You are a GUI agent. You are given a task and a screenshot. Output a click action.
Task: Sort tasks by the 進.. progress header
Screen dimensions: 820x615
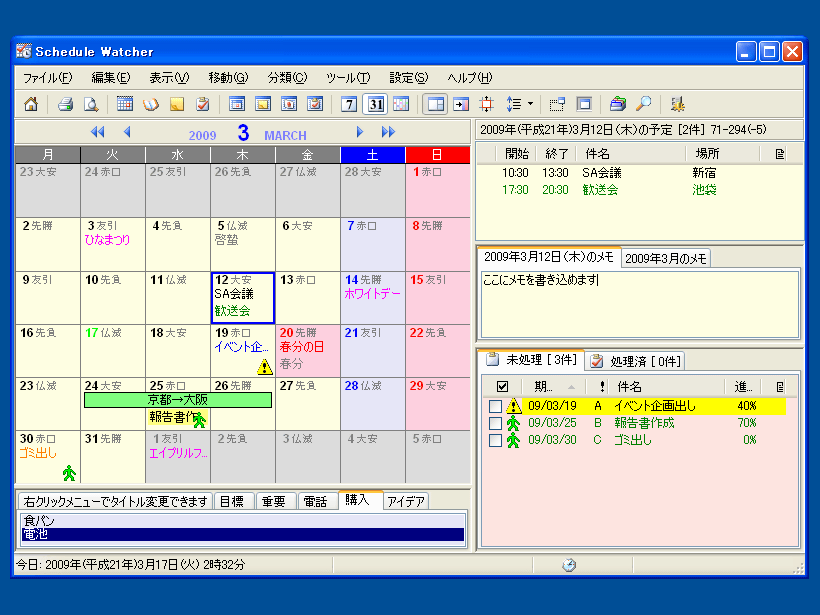pos(743,386)
